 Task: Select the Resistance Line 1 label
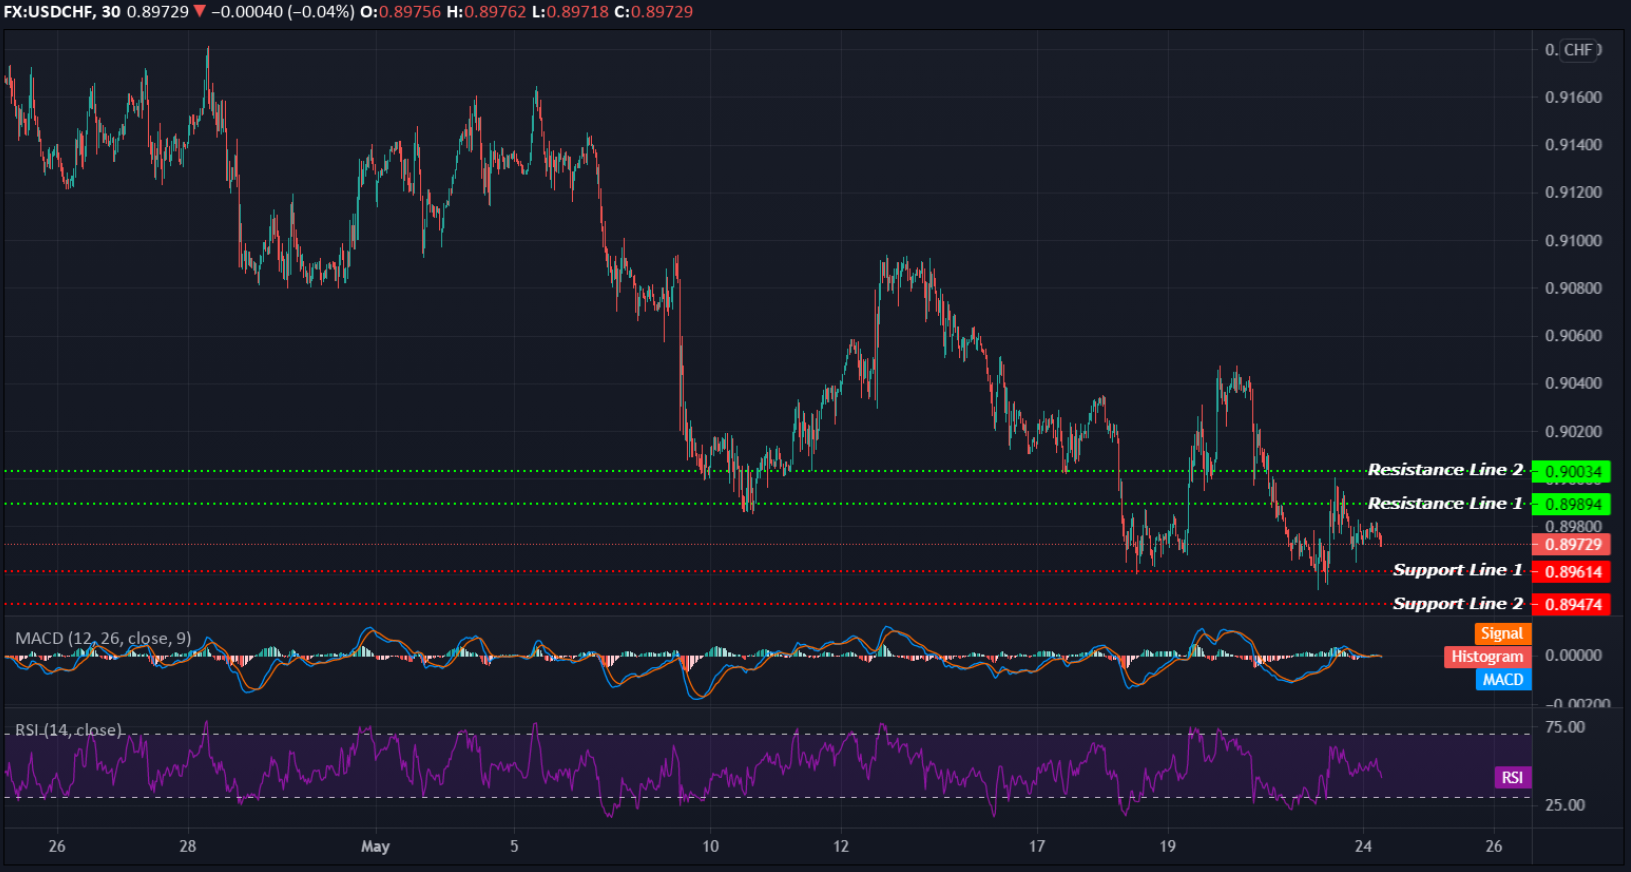[x=1445, y=503]
